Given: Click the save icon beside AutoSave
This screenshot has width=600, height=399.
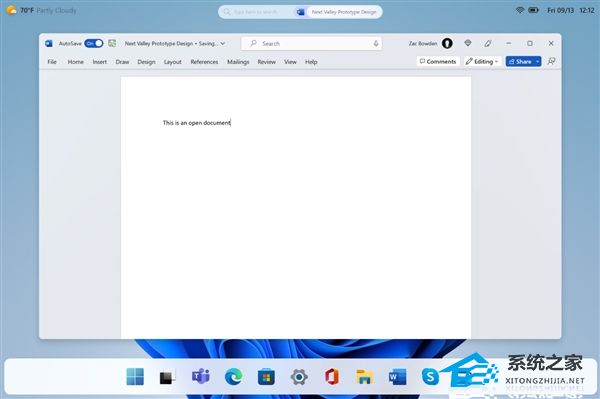Looking at the screenshot, I should [112, 43].
